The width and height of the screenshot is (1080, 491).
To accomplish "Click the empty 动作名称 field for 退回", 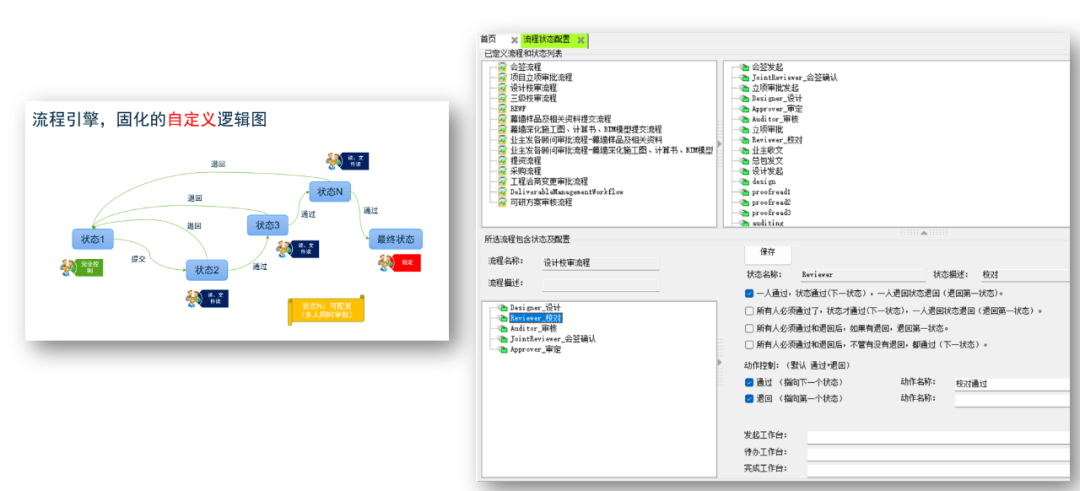I will point(1014,399).
